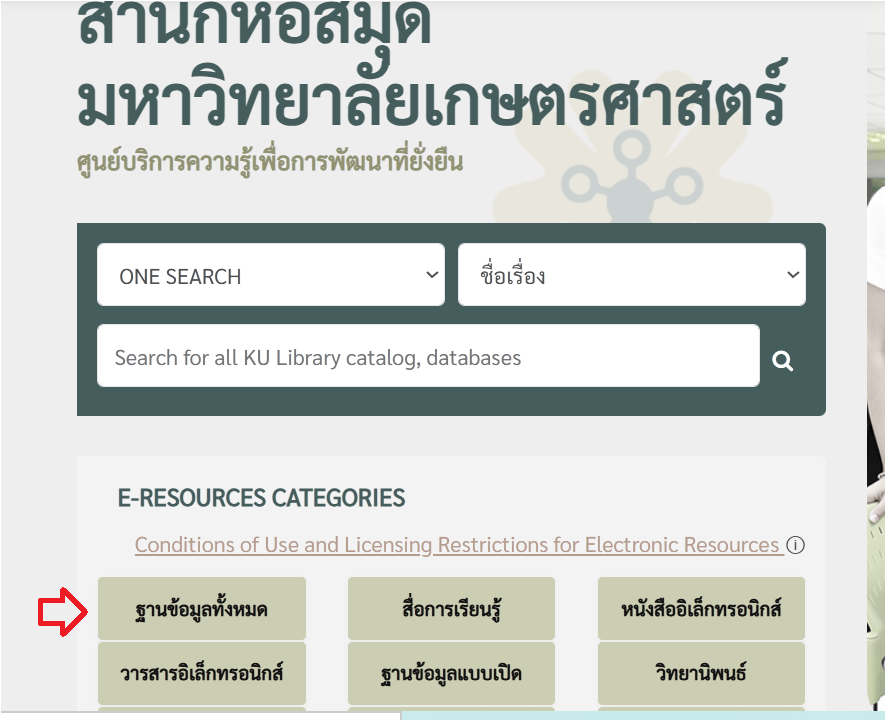
Task: Open Conditions of Use and Licensing Restrictions link
Action: tap(459, 545)
